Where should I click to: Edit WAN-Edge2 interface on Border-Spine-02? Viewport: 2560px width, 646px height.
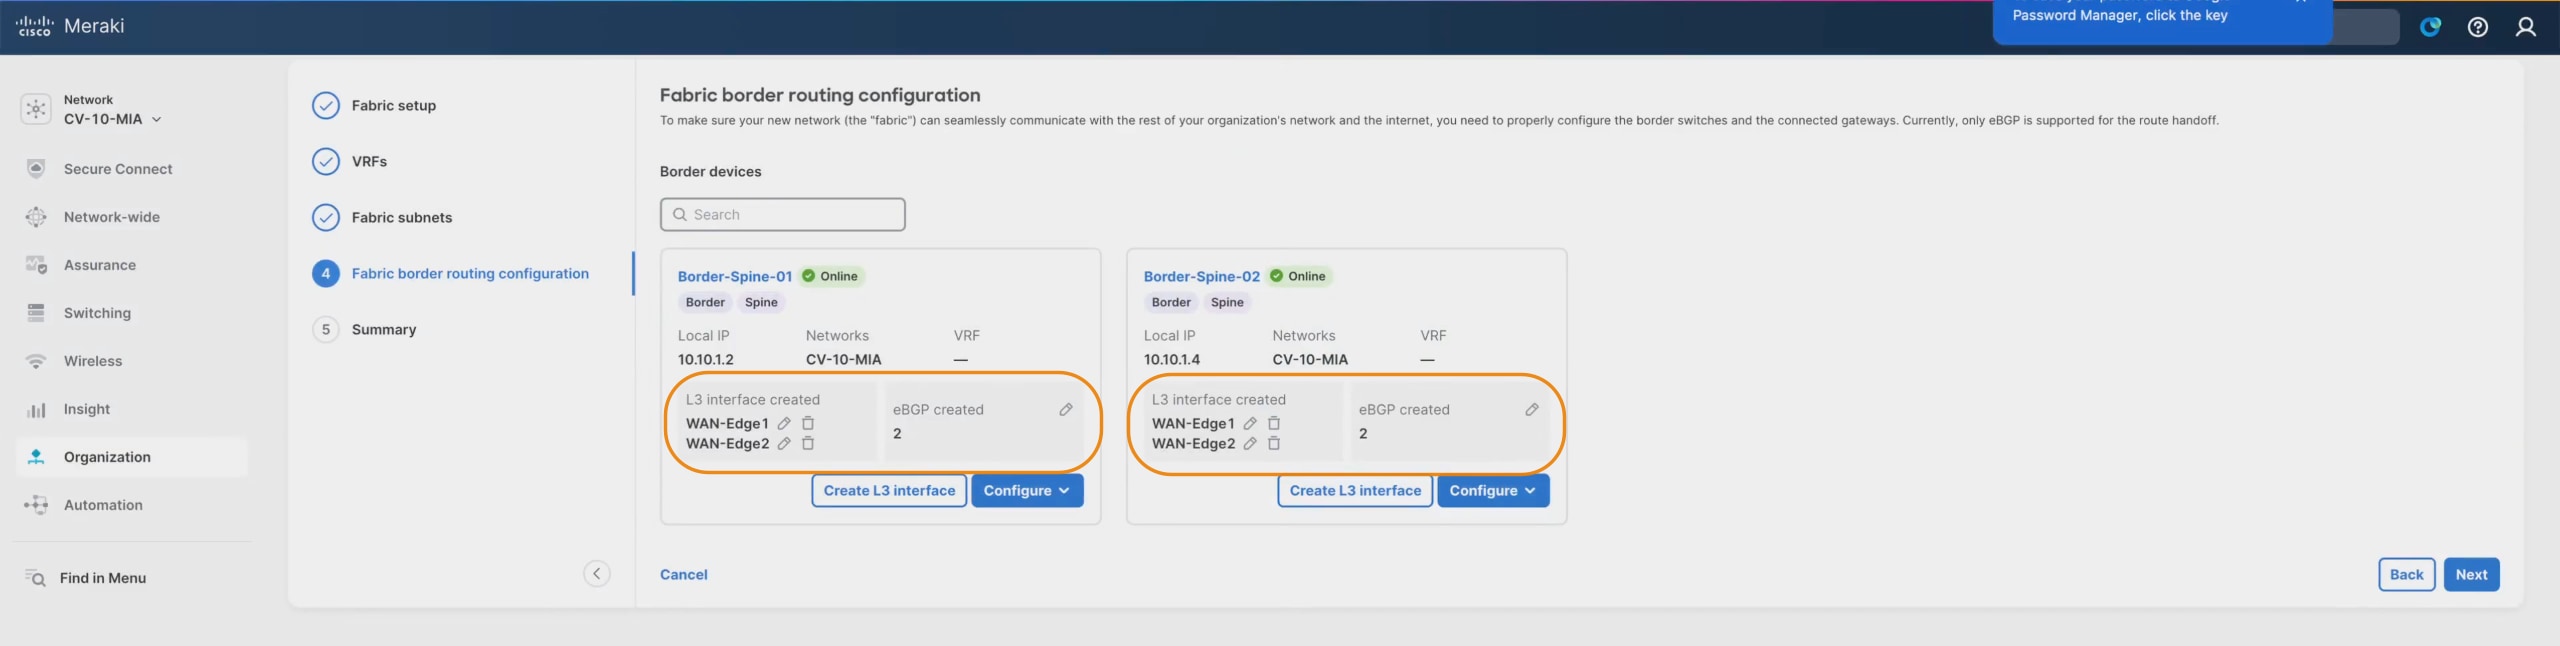pos(1250,443)
